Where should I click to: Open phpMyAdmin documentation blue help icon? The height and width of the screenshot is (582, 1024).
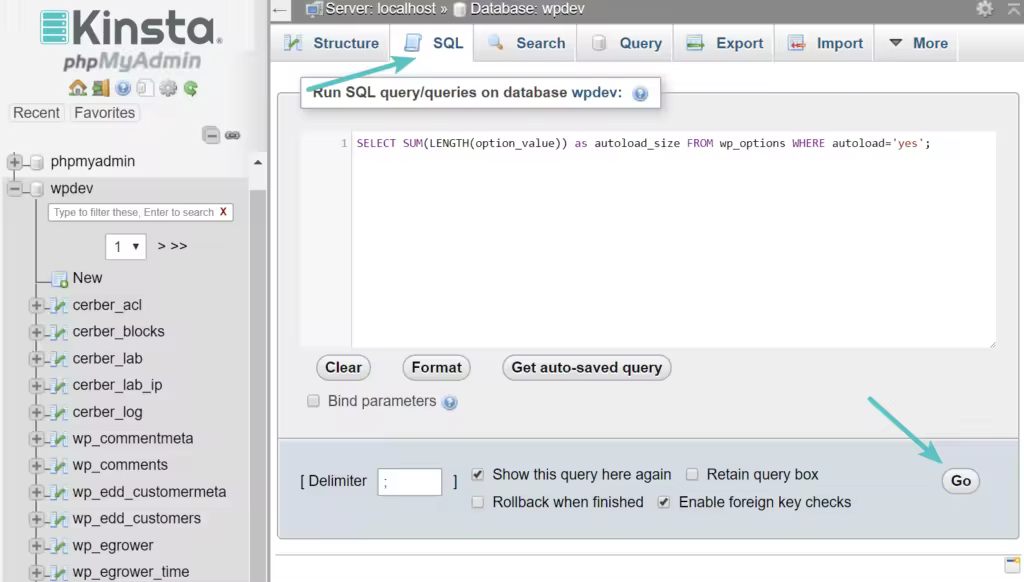(123, 88)
